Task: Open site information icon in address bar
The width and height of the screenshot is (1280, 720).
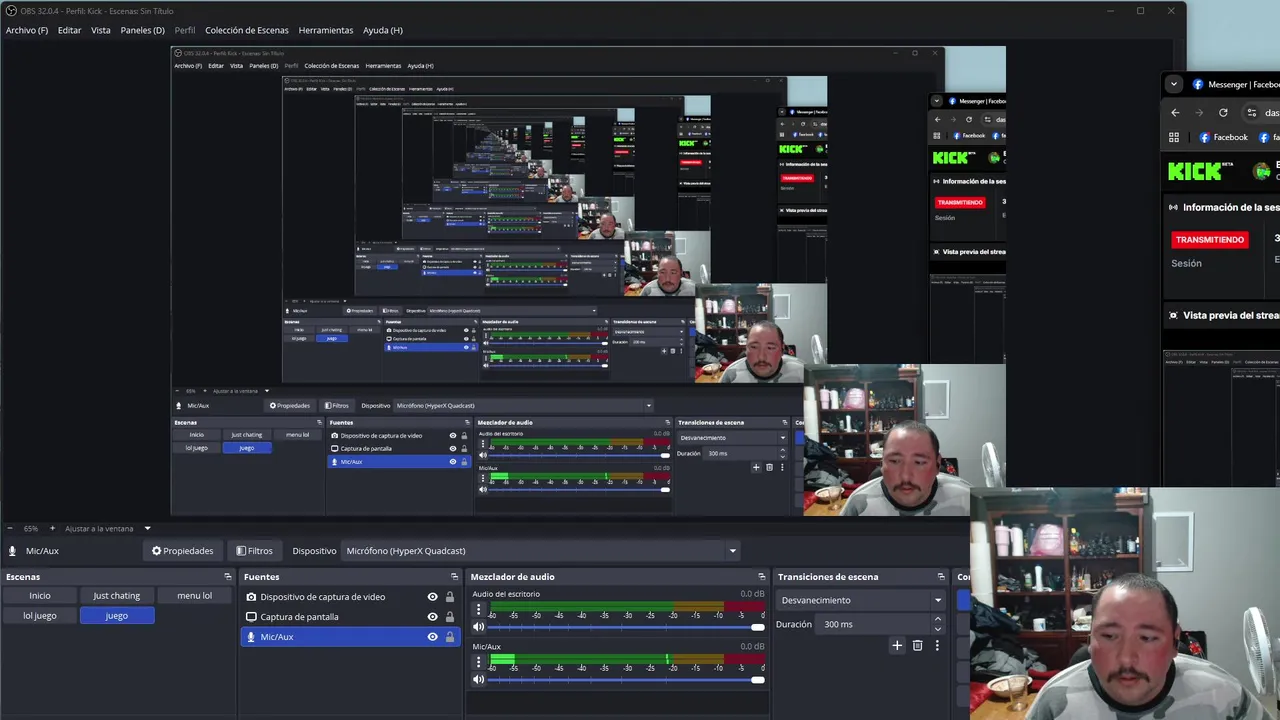Action: [1251, 113]
